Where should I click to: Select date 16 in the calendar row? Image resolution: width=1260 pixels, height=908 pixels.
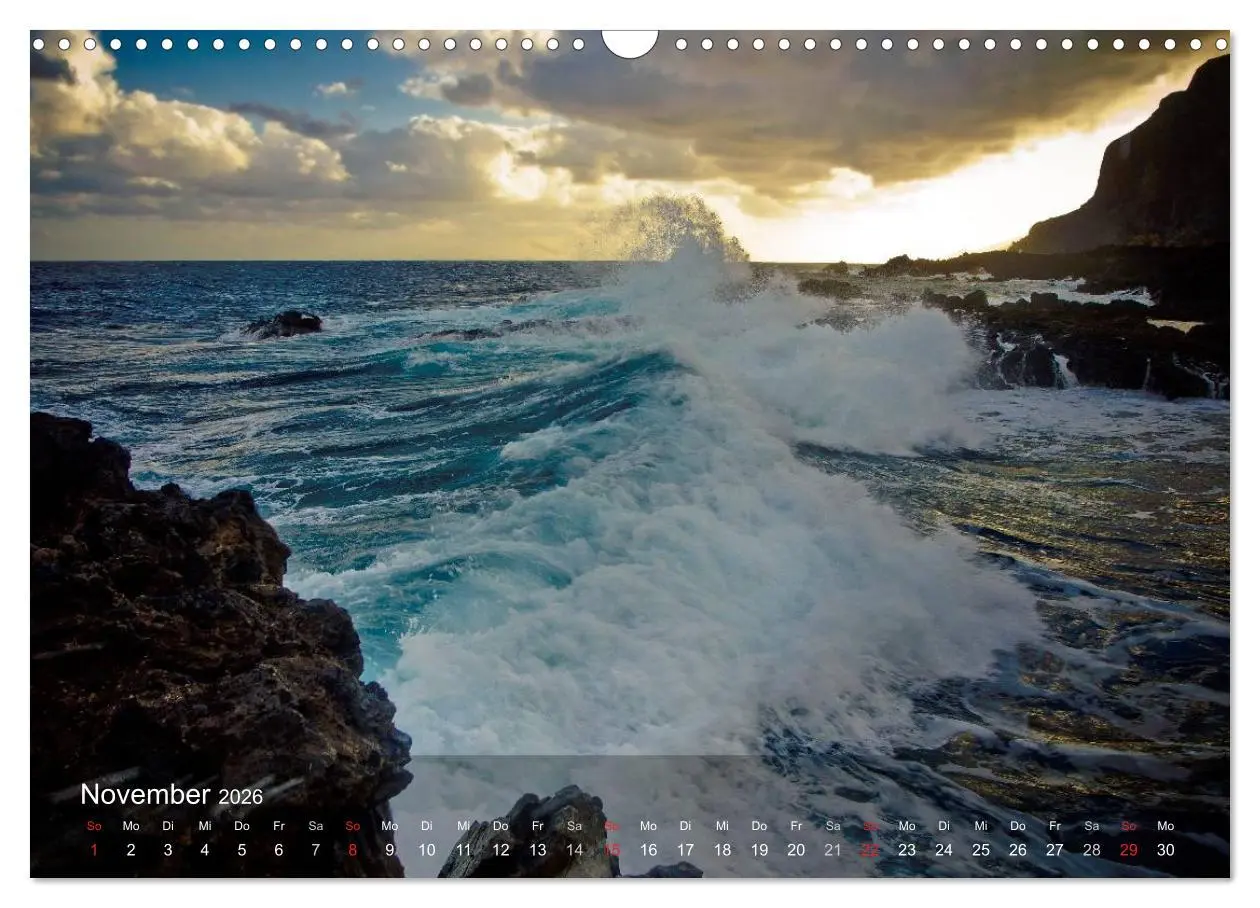click(x=649, y=850)
